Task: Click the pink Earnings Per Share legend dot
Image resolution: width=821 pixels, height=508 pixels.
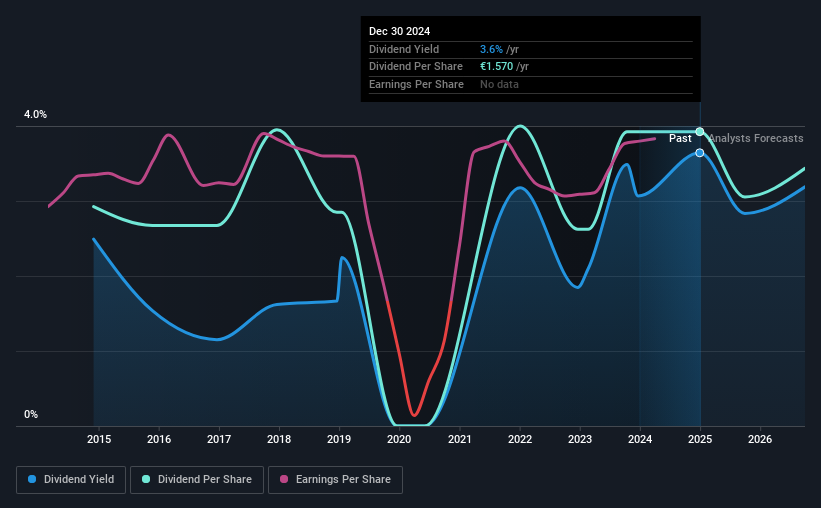Action: pyautogui.click(x=284, y=479)
